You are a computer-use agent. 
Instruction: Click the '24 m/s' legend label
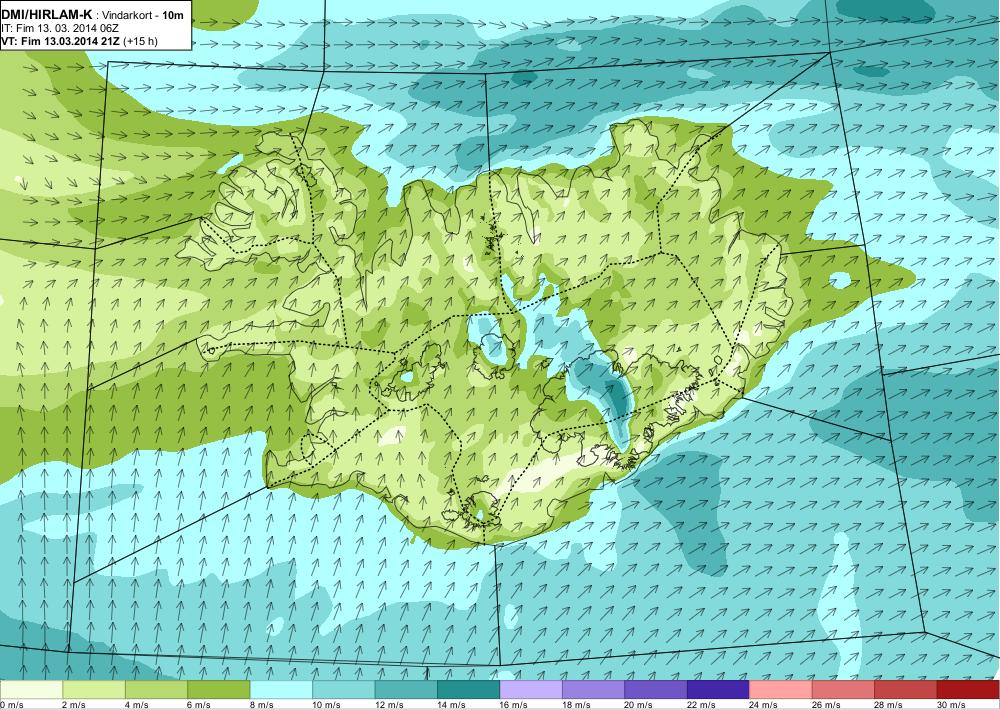click(x=764, y=705)
